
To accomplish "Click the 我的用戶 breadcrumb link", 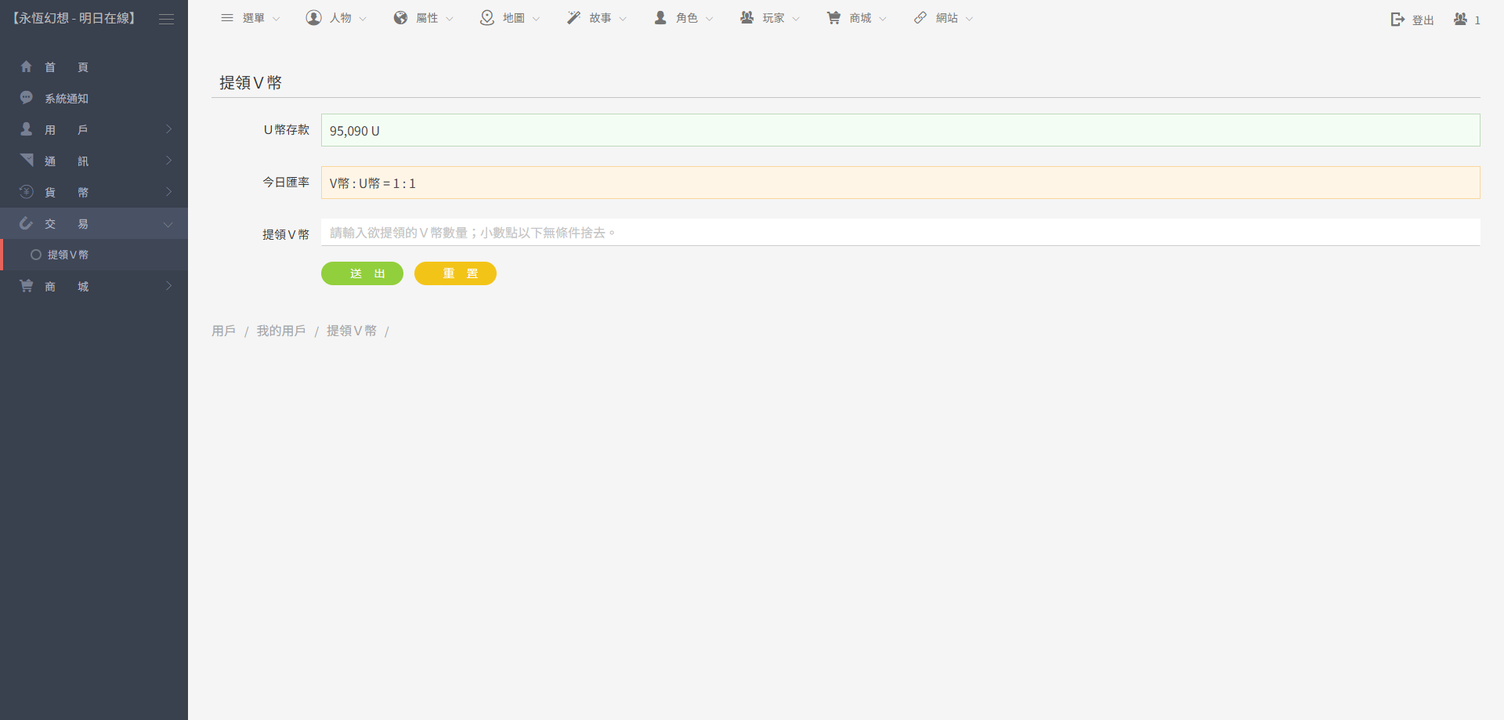I will [x=281, y=331].
